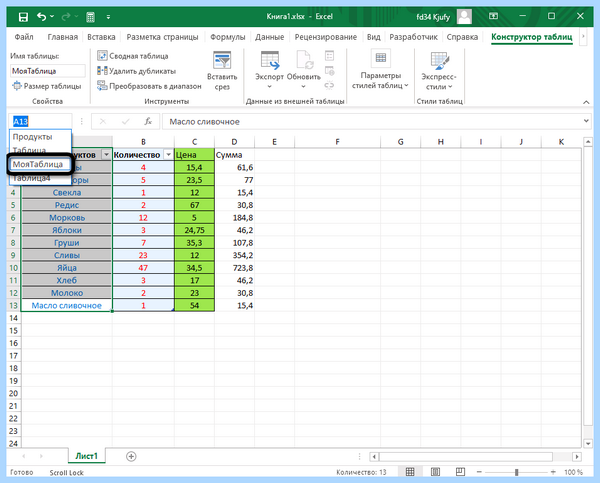Click Размер таблицы button
This screenshot has width=600, height=483.
(x=47, y=86)
